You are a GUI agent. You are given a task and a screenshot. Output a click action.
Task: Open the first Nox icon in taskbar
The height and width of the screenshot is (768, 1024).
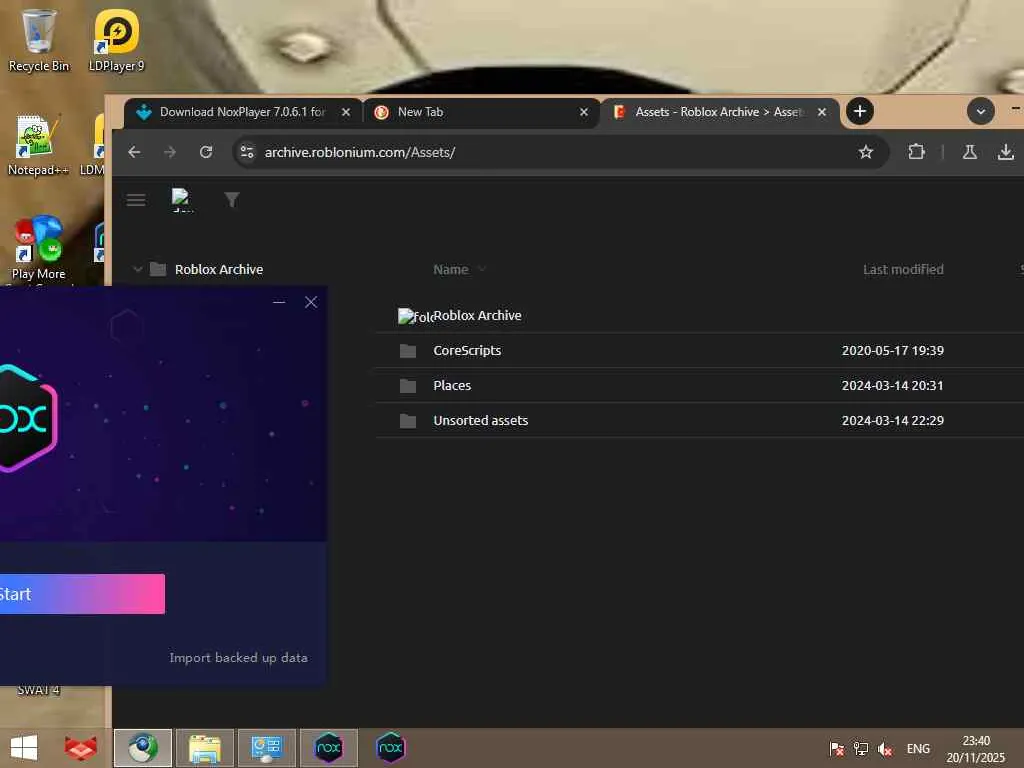click(x=328, y=748)
